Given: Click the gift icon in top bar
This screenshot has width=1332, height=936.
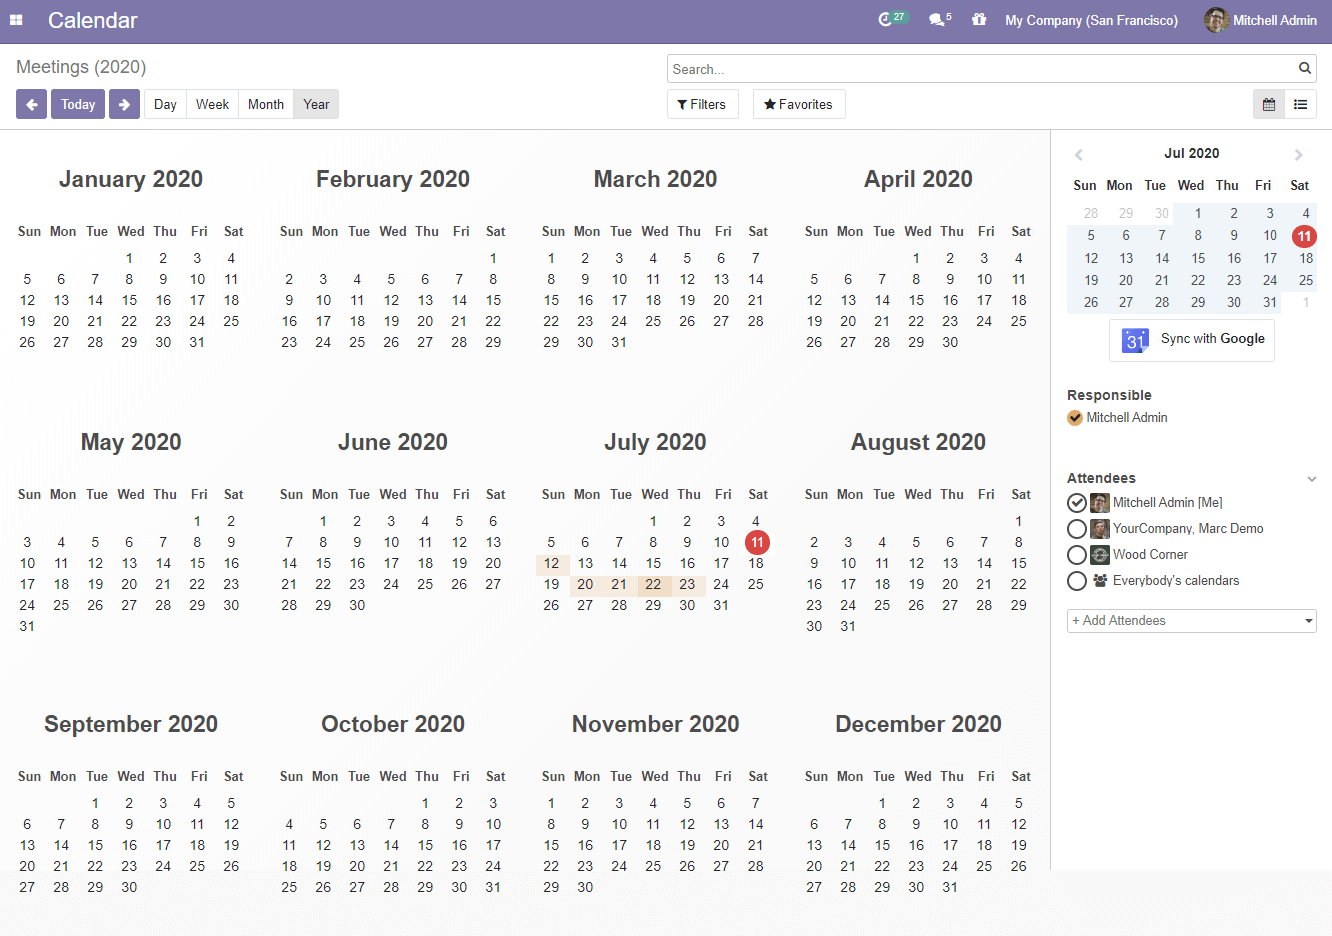Looking at the screenshot, I should [979, 20].
